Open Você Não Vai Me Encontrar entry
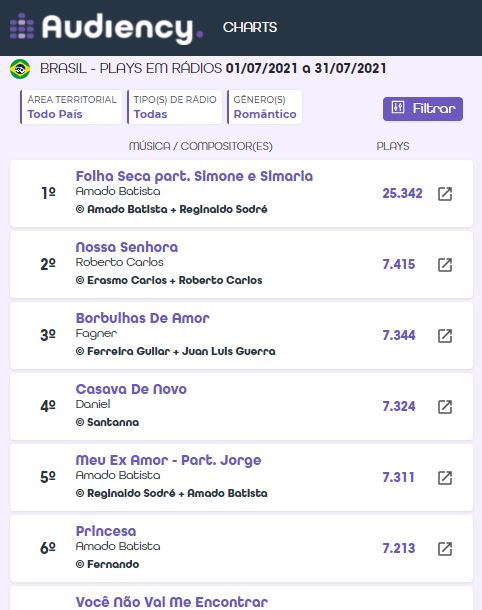The height and width of the screenshot is (610, 482). pos(172,602)
